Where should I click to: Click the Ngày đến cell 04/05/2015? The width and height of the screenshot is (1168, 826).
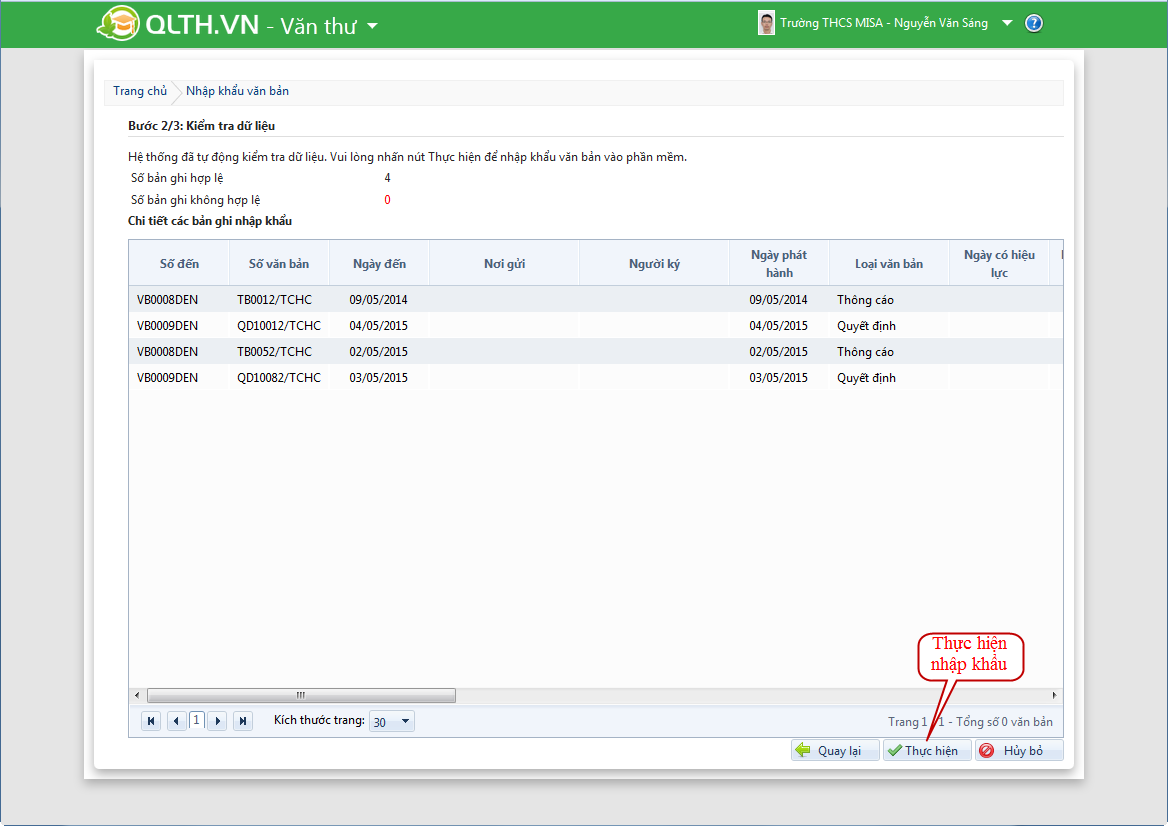(378, 325)
